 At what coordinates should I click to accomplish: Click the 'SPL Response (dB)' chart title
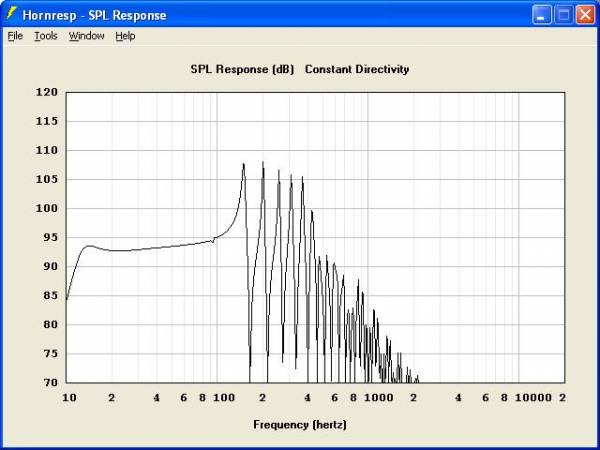click(242, 69)
